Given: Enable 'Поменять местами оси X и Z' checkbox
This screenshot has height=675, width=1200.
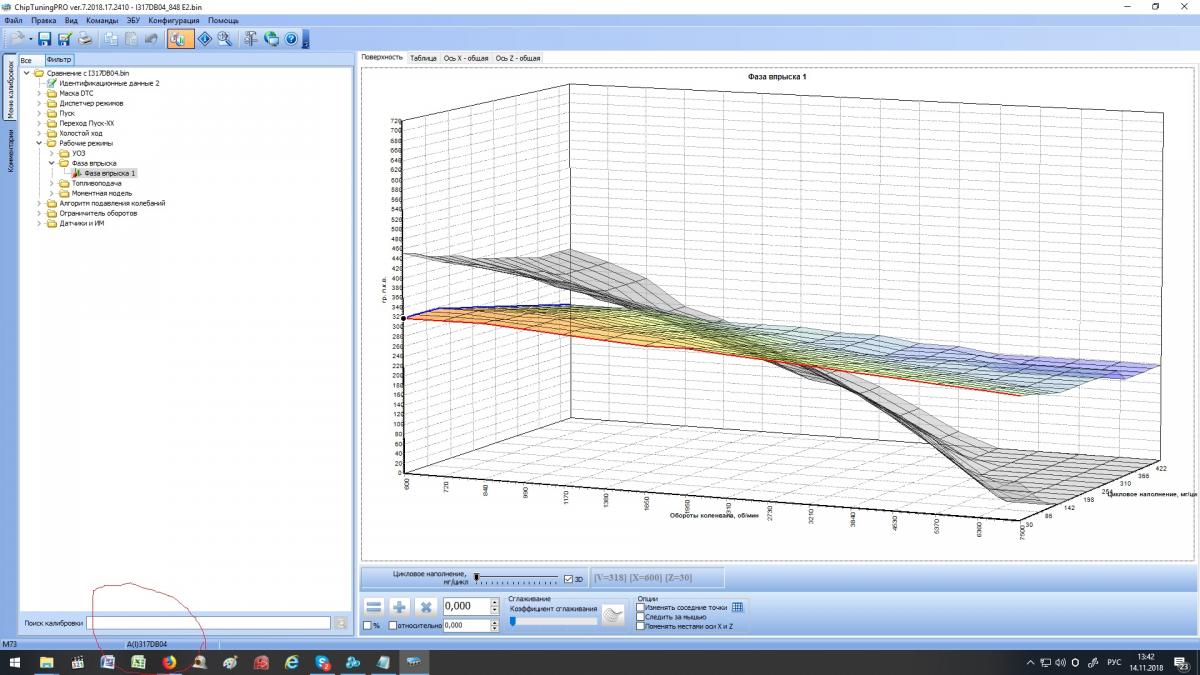Looking at the screenshot, I should click(640, 627).
